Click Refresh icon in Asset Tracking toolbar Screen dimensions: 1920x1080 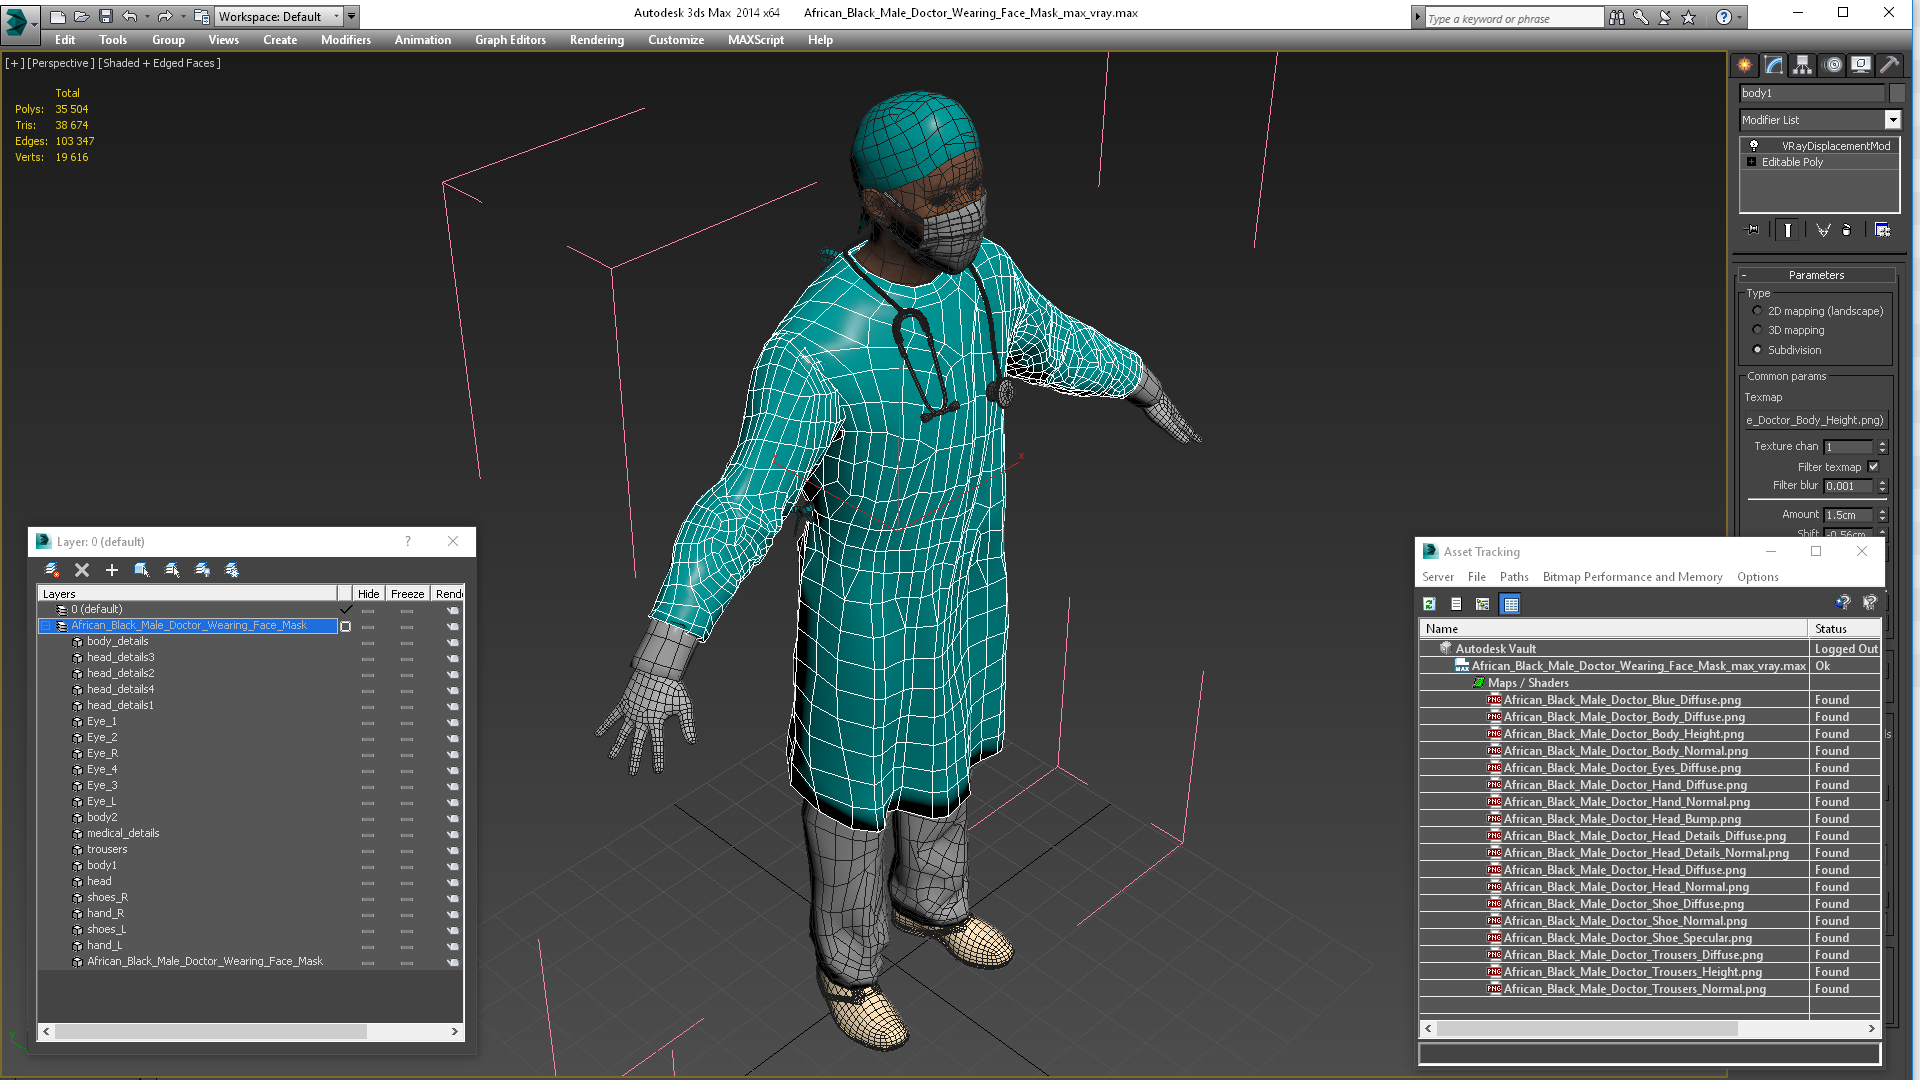coord(1430,604)
